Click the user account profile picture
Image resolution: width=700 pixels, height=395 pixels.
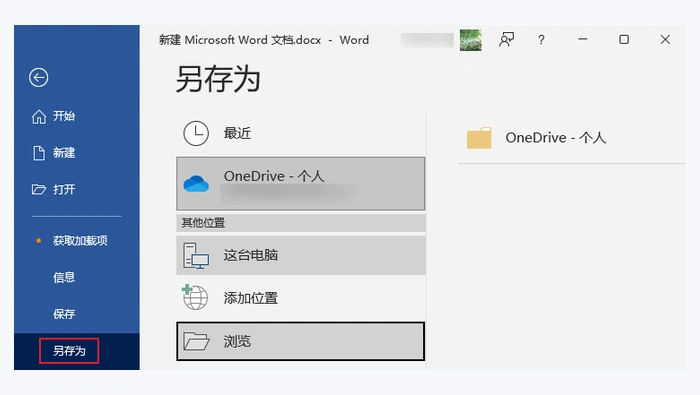coord(471,40)
